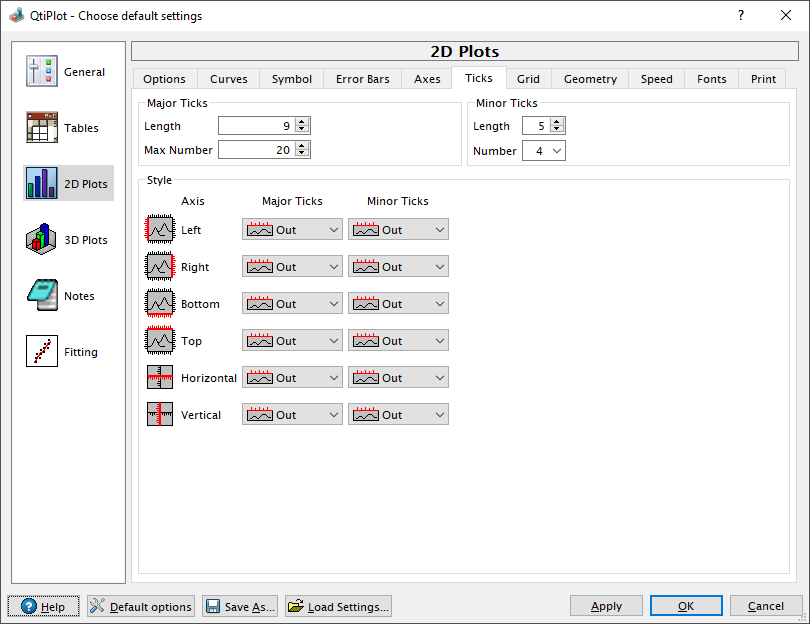Click the Load Settings button
810x624 pixels.
click(x=338, y=606)
